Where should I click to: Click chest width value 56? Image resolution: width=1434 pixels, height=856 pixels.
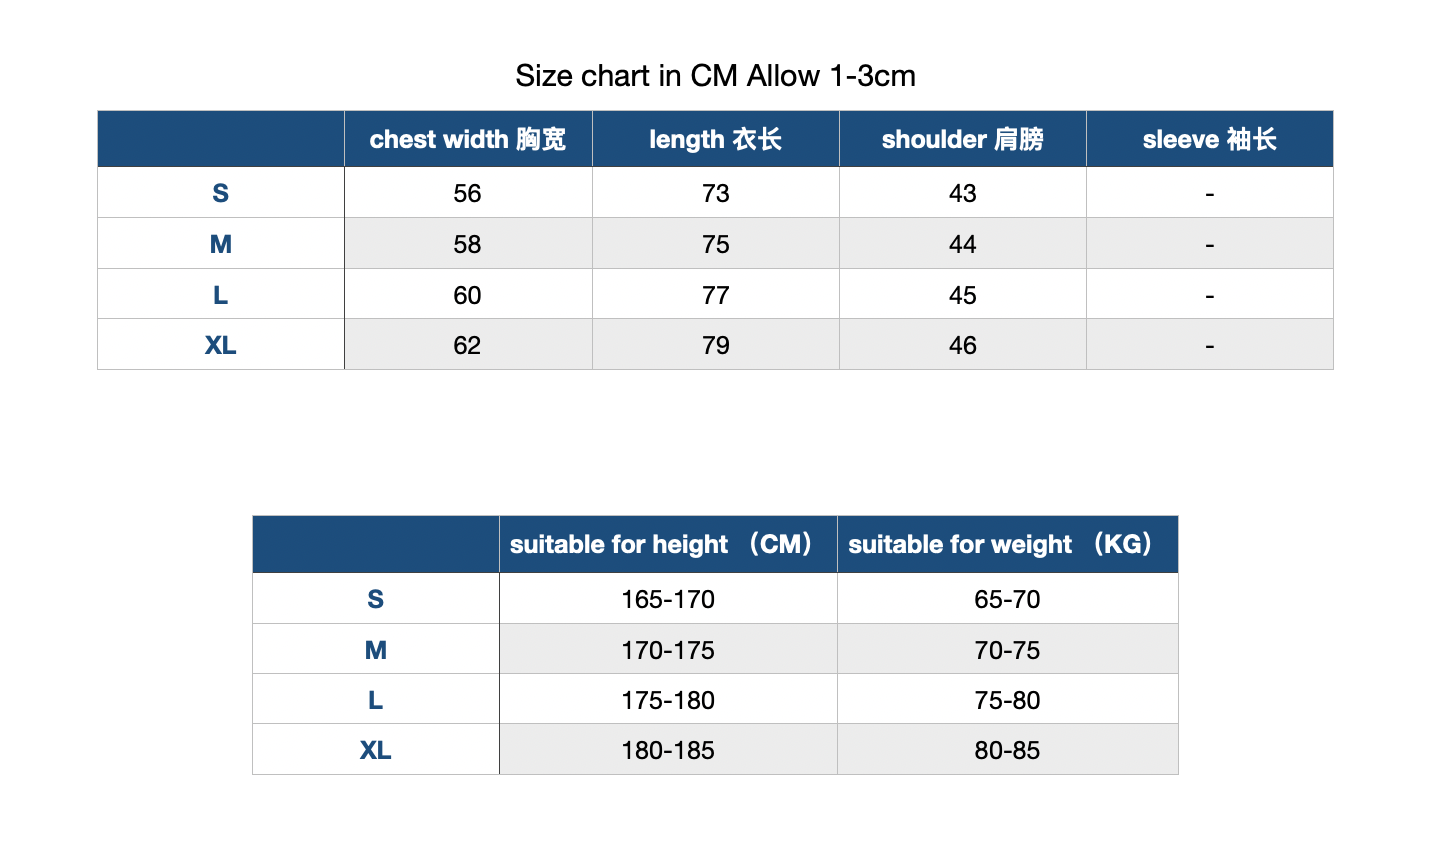[x=467, y=193]
